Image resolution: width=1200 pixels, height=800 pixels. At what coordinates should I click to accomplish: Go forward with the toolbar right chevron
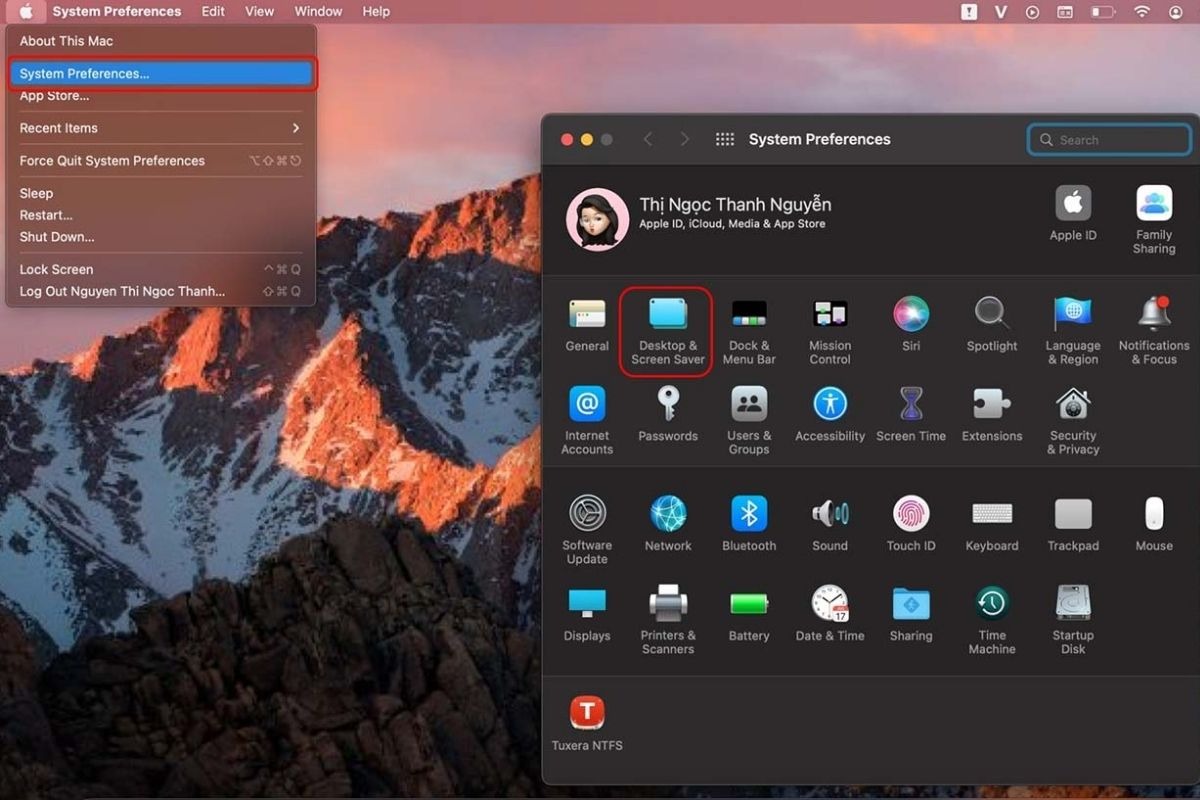click(684, 140)
